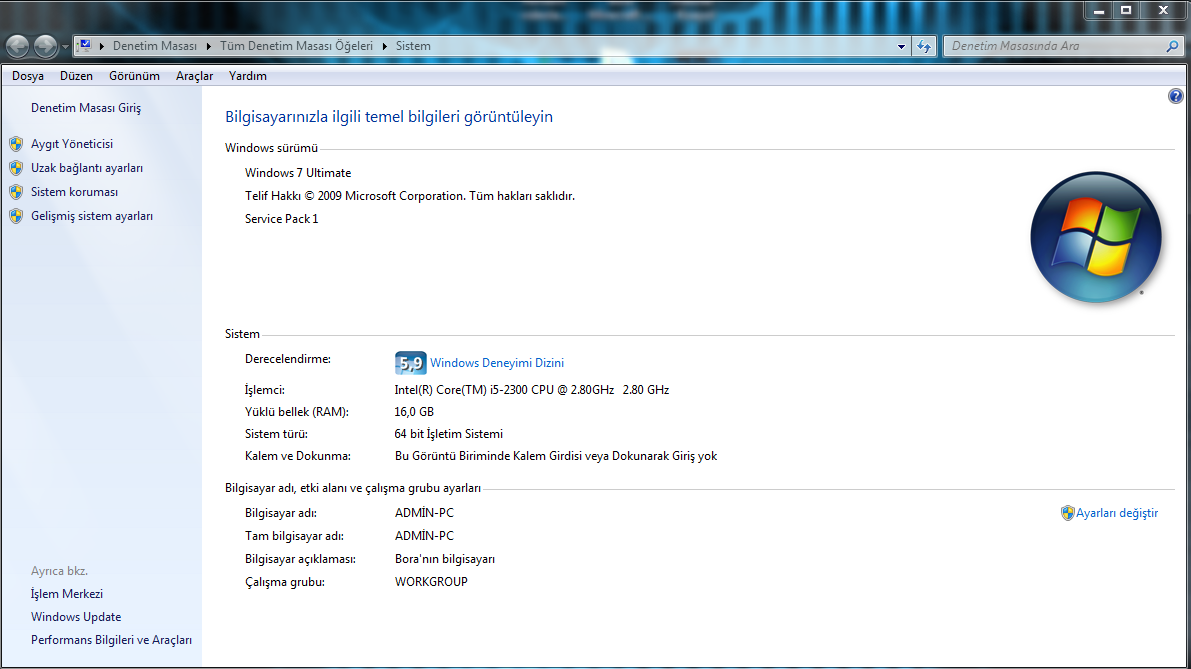Click the Denetim Masası breadcrumb

[x=155, y=46]
